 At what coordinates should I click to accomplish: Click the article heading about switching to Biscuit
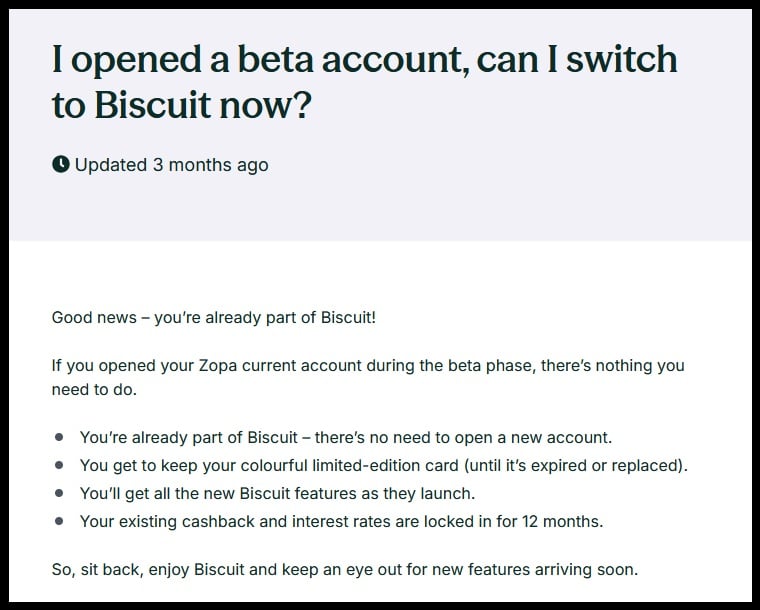click(364, 82)
